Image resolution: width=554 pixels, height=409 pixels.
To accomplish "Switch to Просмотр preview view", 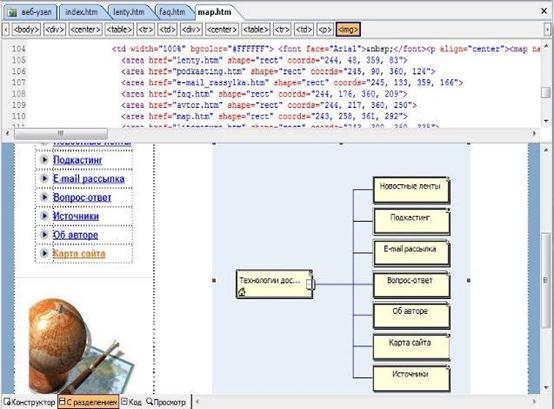I will point(166,402).
